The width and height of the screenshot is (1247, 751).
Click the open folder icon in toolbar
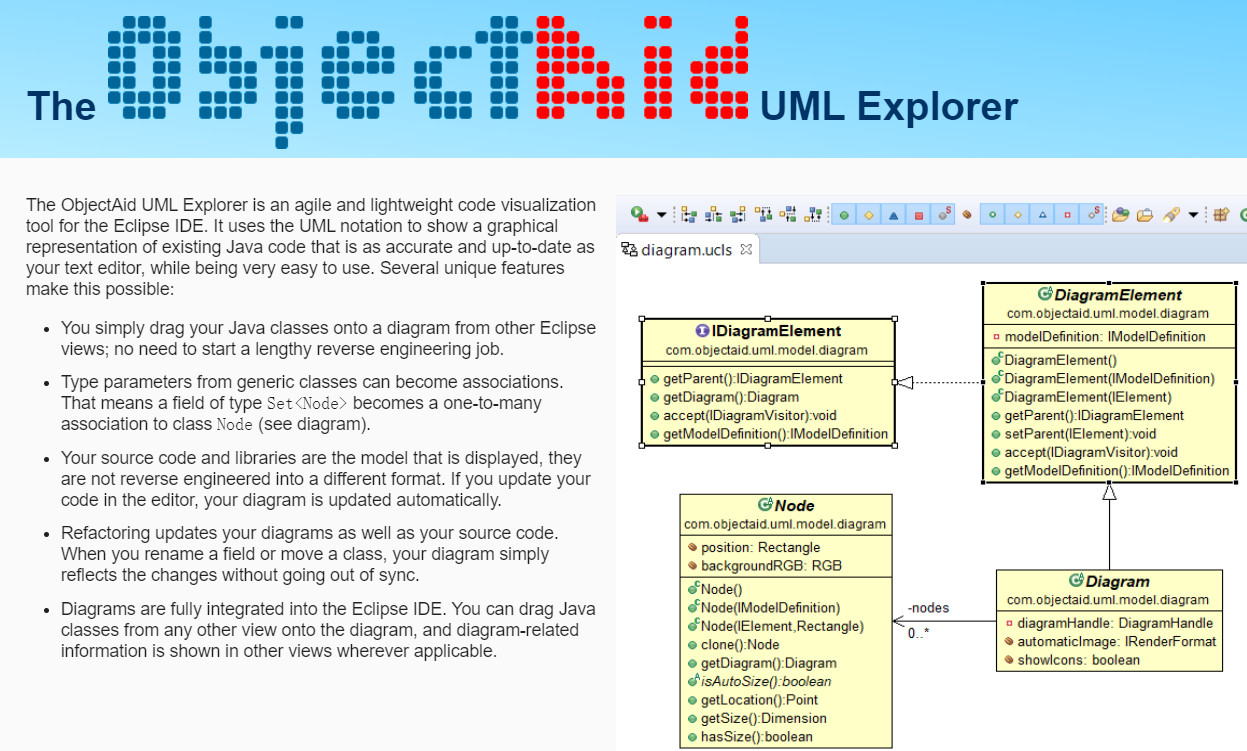click(1145, 215)
